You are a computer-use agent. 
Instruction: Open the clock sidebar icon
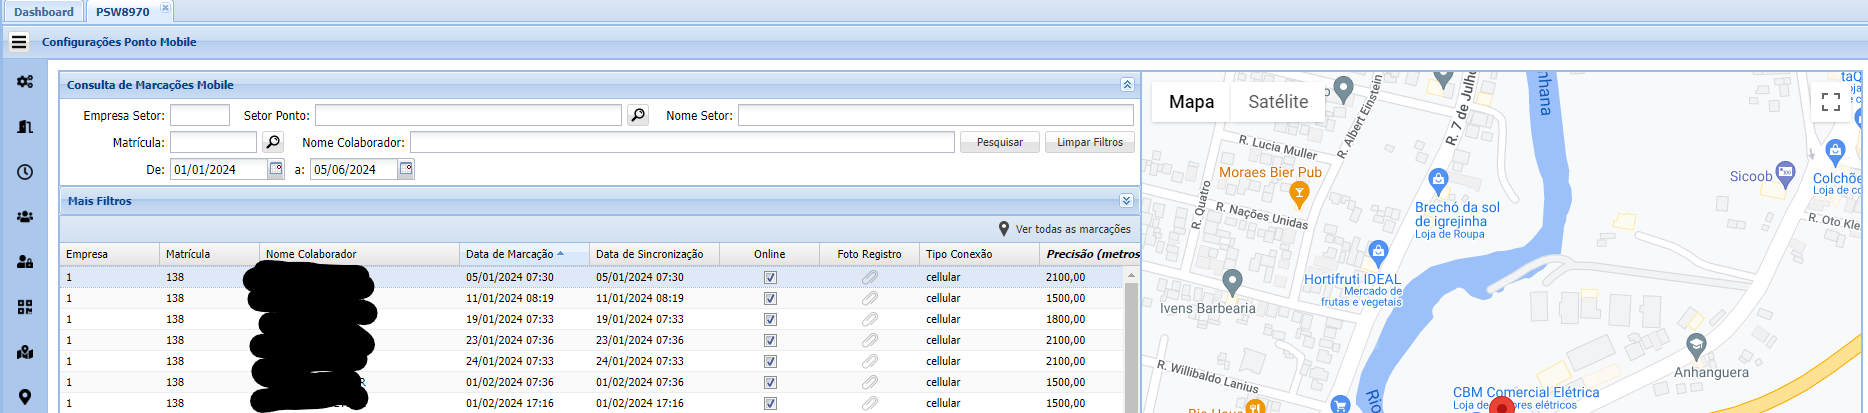(25, 172)
